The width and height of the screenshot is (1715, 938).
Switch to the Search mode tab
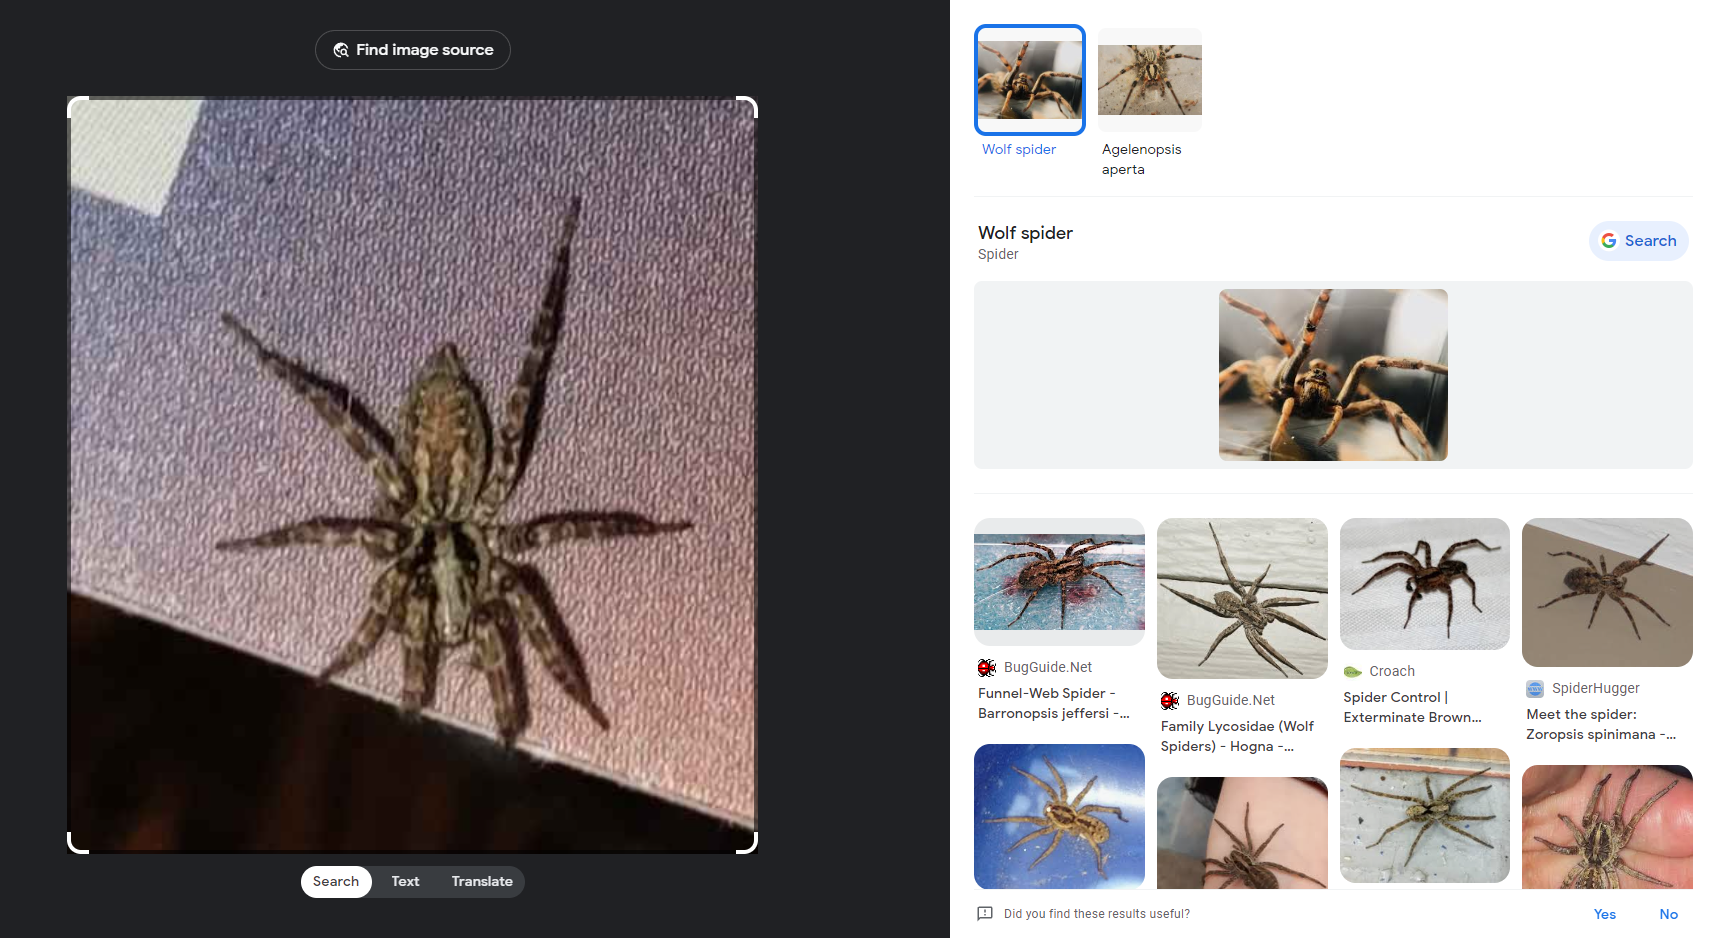coord(336,882)
